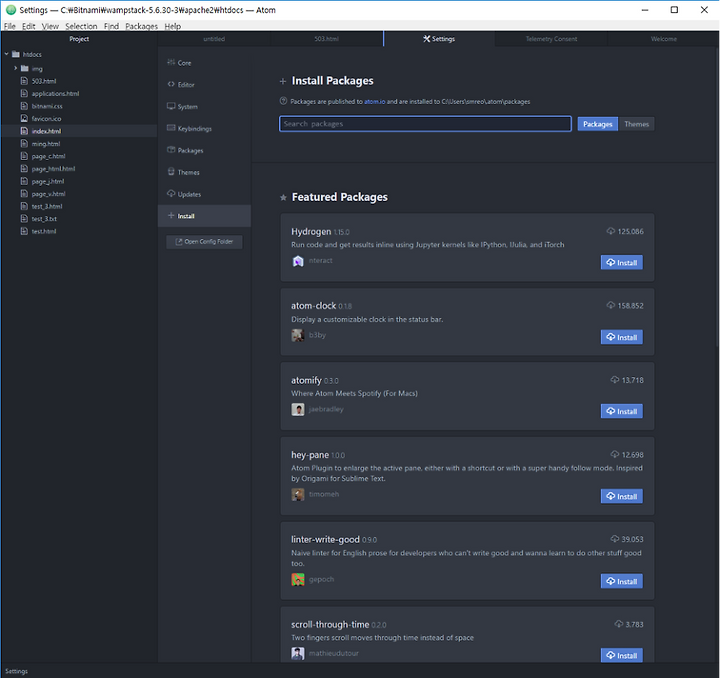Click the gepoch author avatar
Image resolution: width=720 pixels, height=678 pixels.
(298, 579)
